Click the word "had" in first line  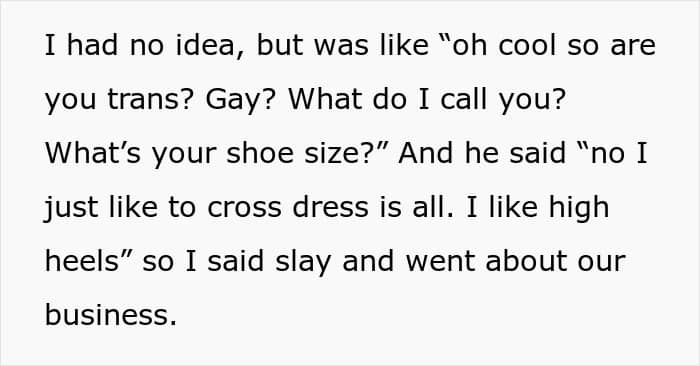pos(92,45)
